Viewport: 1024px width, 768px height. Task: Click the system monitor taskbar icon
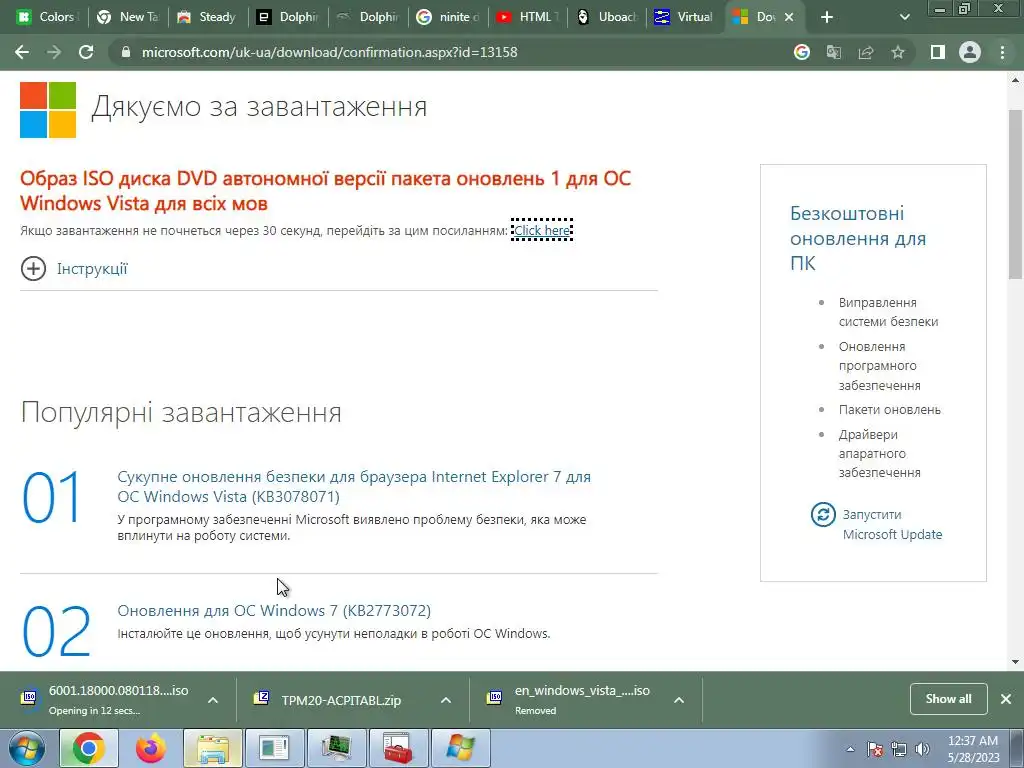[337, 748]
